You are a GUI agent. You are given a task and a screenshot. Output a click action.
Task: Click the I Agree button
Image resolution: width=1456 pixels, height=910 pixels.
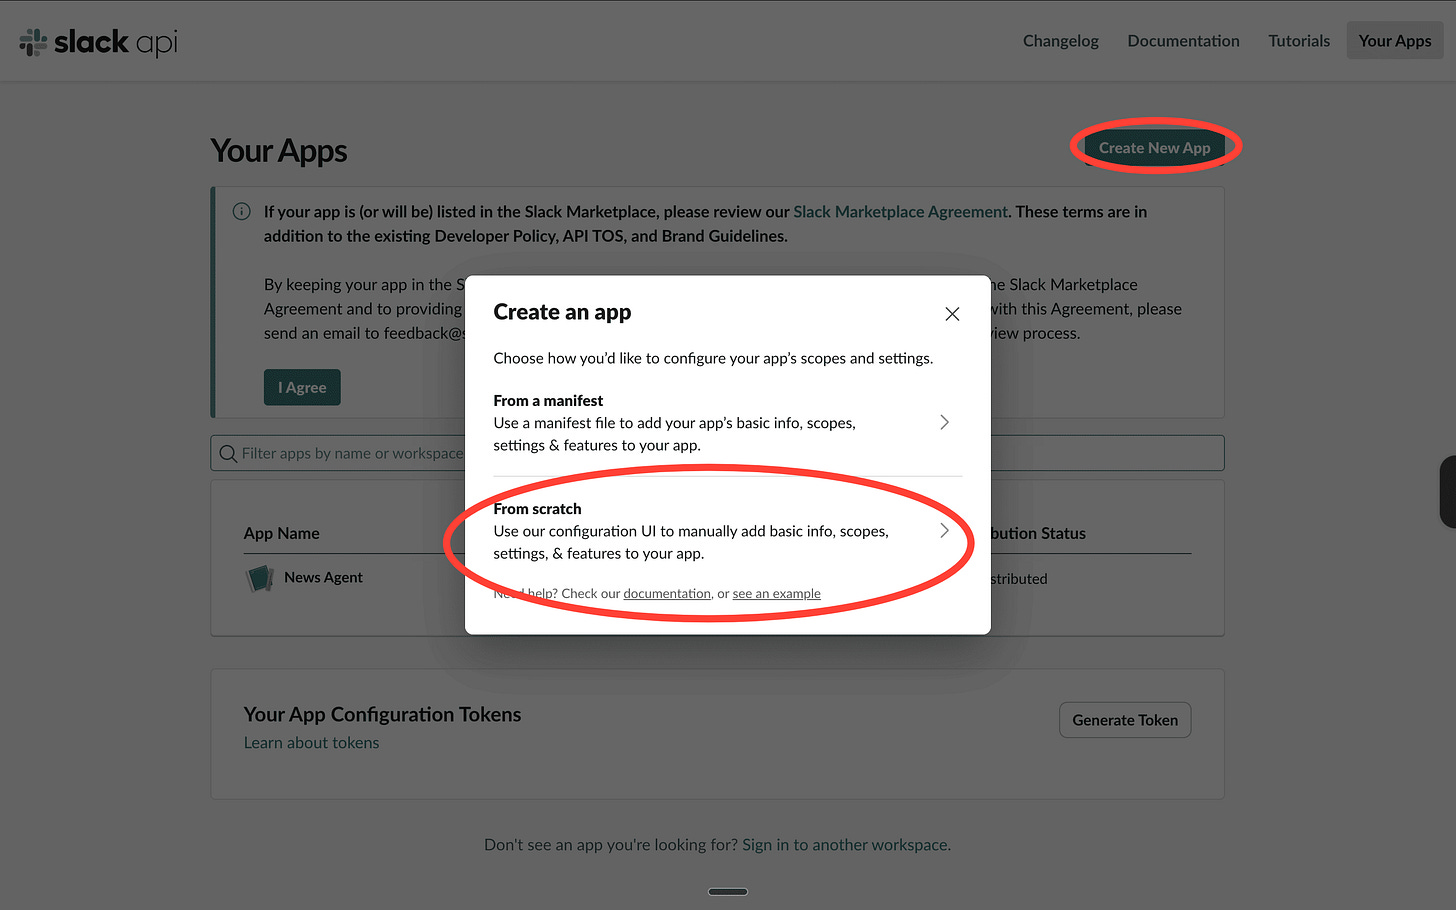pyautogui.click(x=302, y=388)
